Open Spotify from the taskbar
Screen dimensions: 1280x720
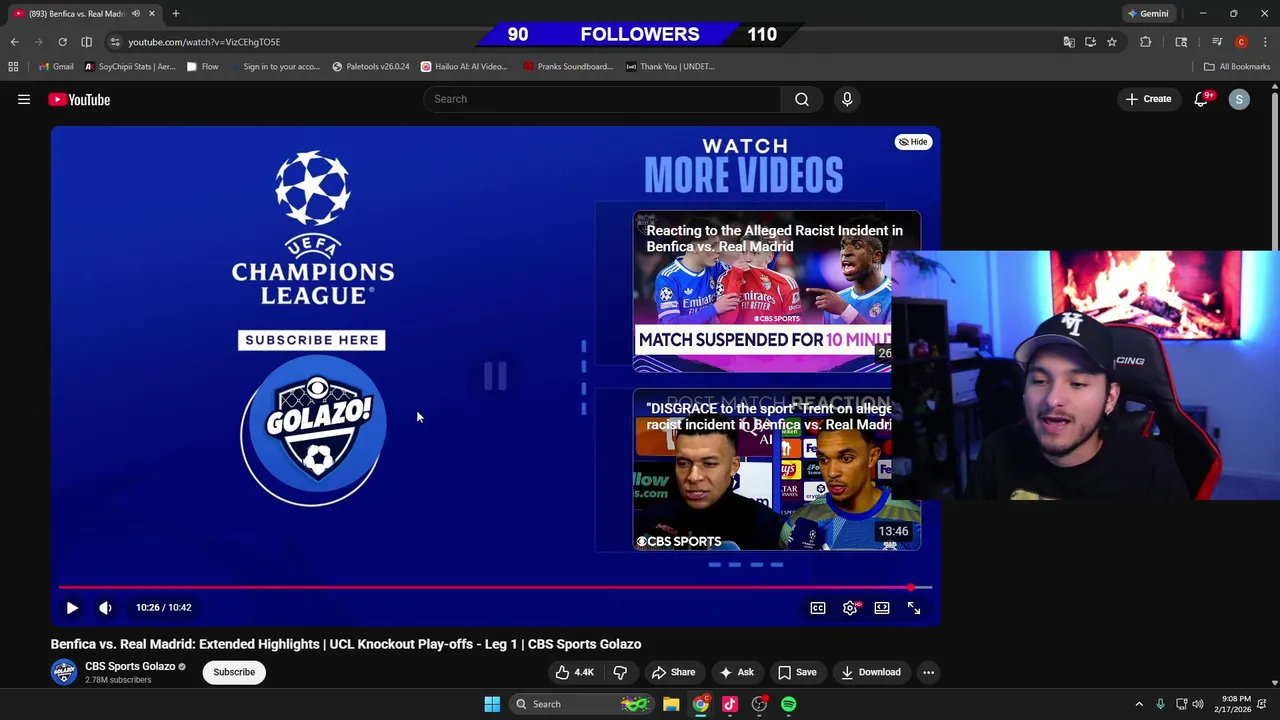click(x=789, y=704)
